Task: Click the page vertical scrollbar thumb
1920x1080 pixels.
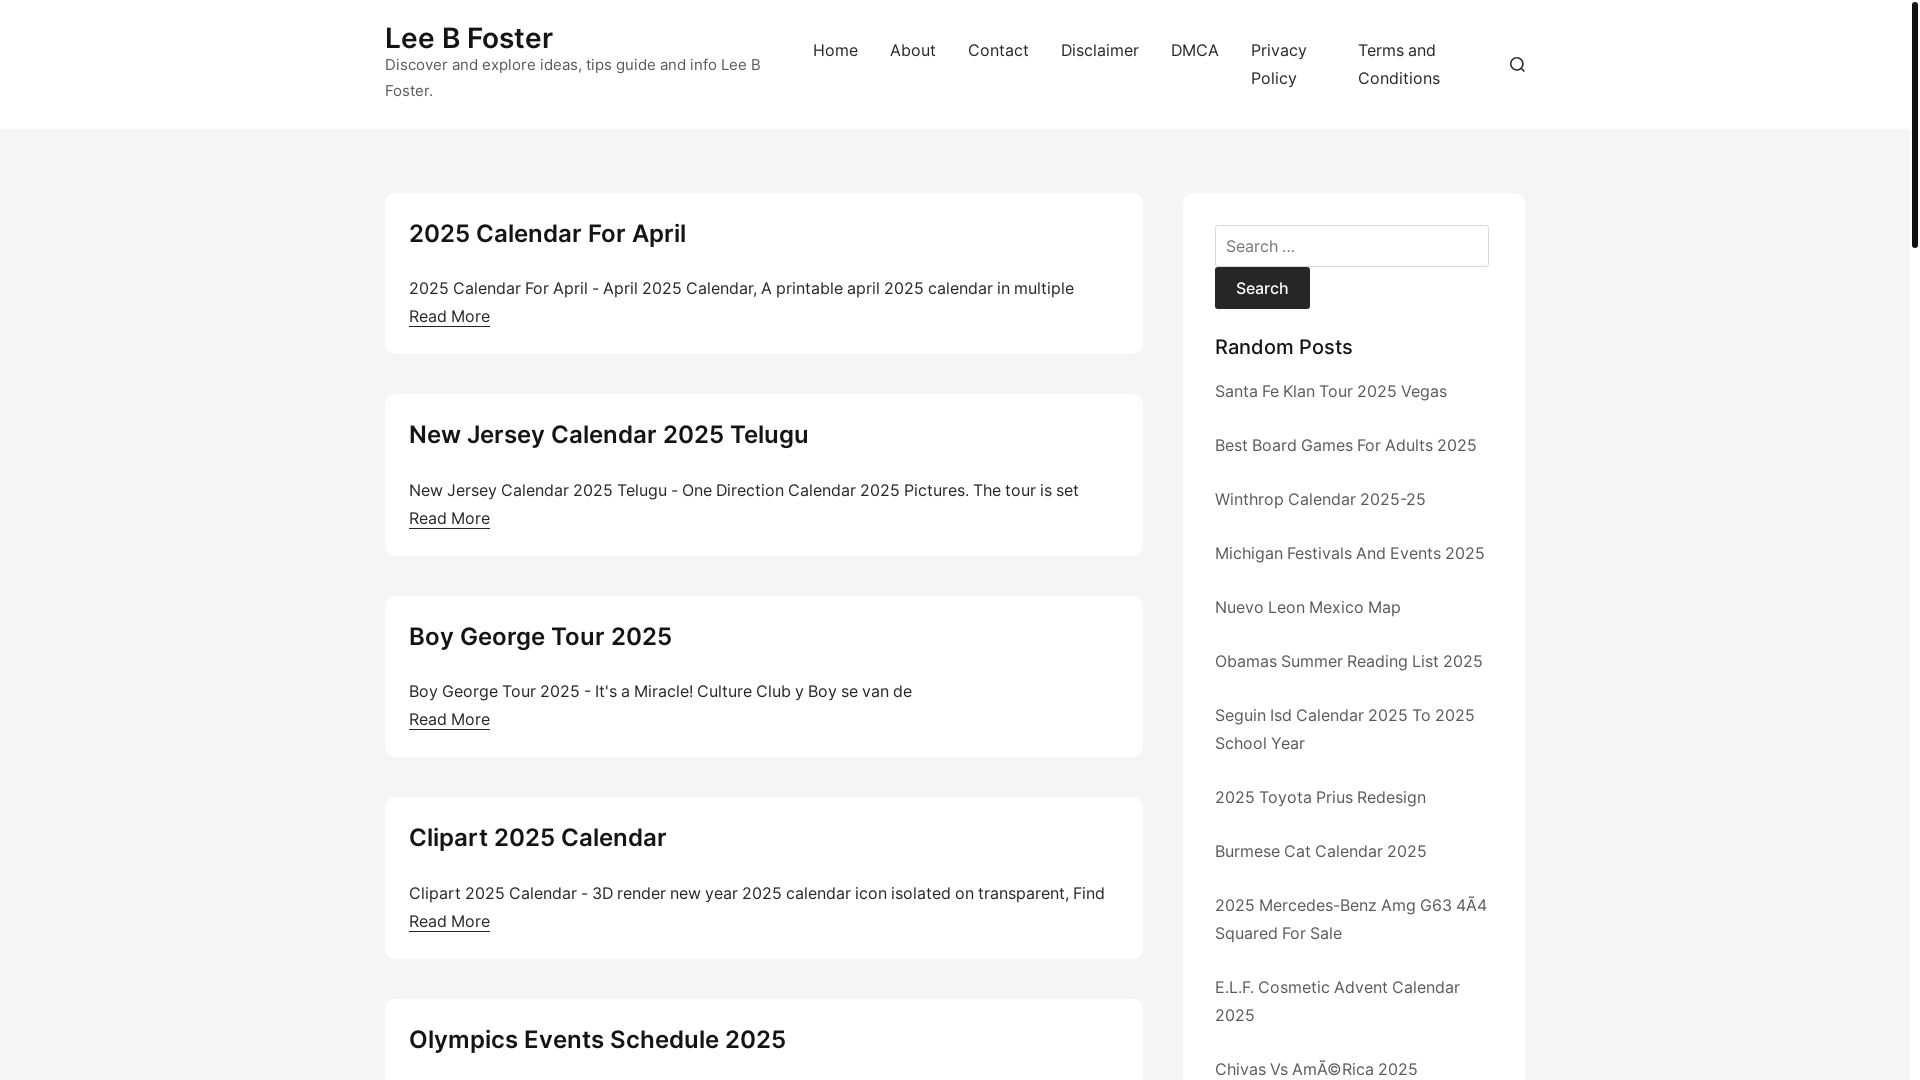Action: [x=1915, y=124]
